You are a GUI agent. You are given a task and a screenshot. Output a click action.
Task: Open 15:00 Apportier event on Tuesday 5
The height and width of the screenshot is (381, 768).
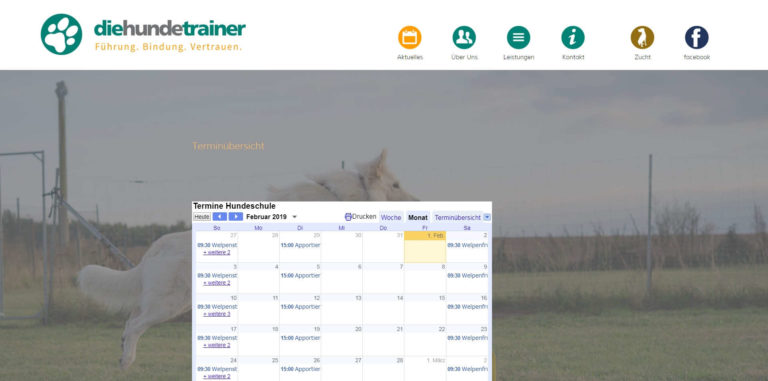300,276
